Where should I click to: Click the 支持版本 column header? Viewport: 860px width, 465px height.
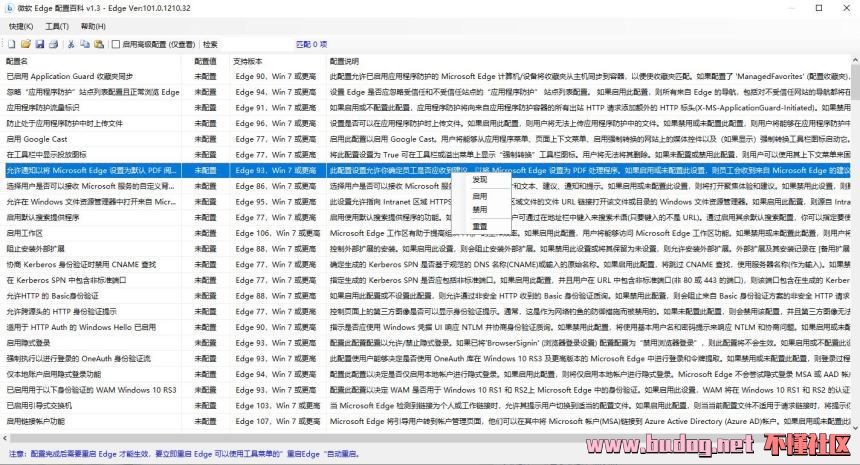[x=247, y=61]
